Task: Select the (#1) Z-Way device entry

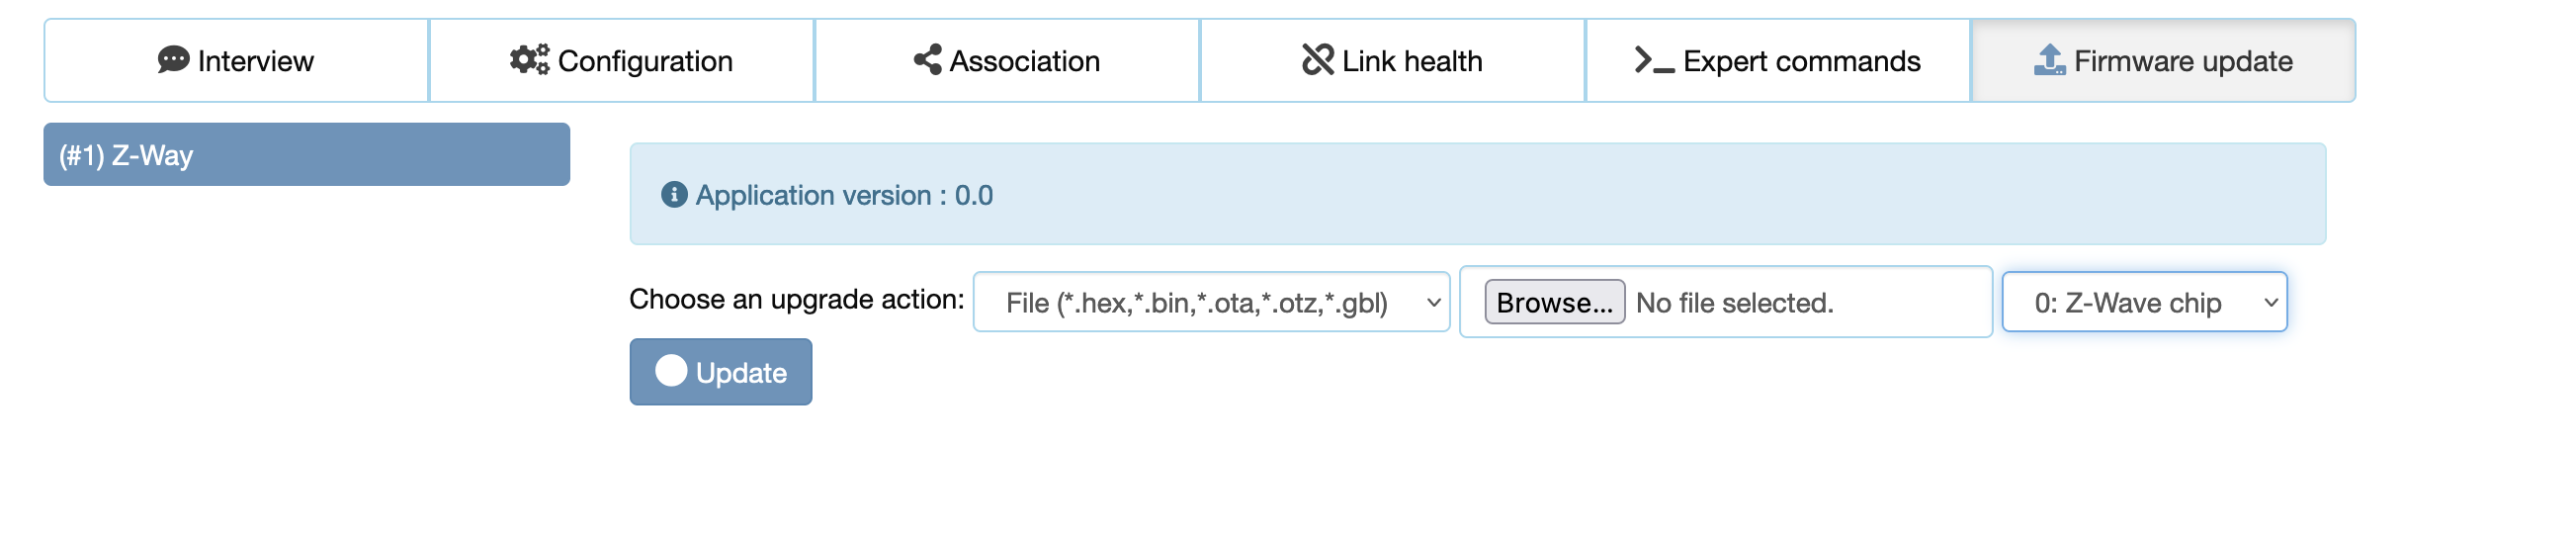Action: point(306,155)
